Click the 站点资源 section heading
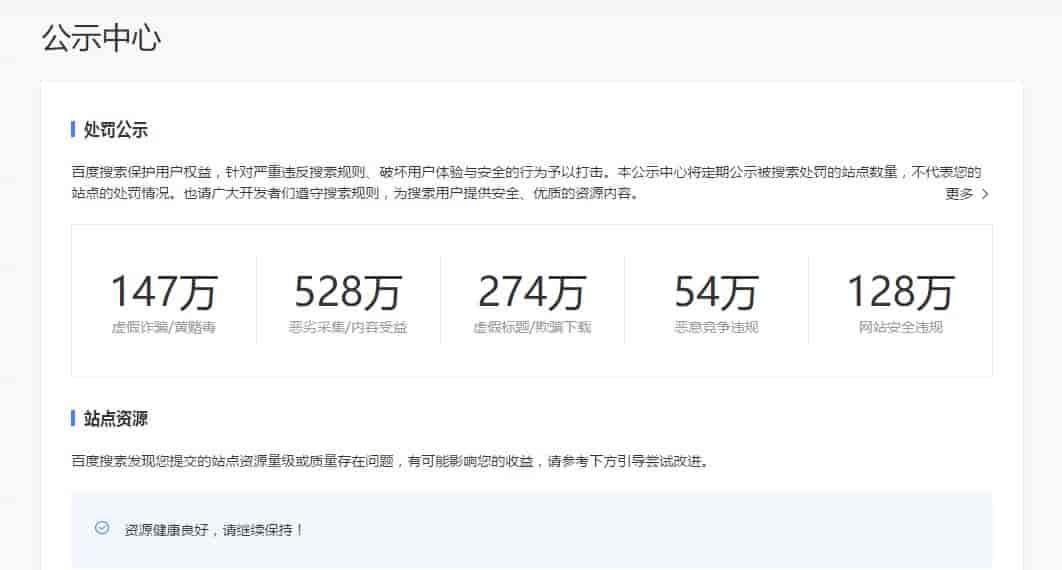 tap(116, 418)
